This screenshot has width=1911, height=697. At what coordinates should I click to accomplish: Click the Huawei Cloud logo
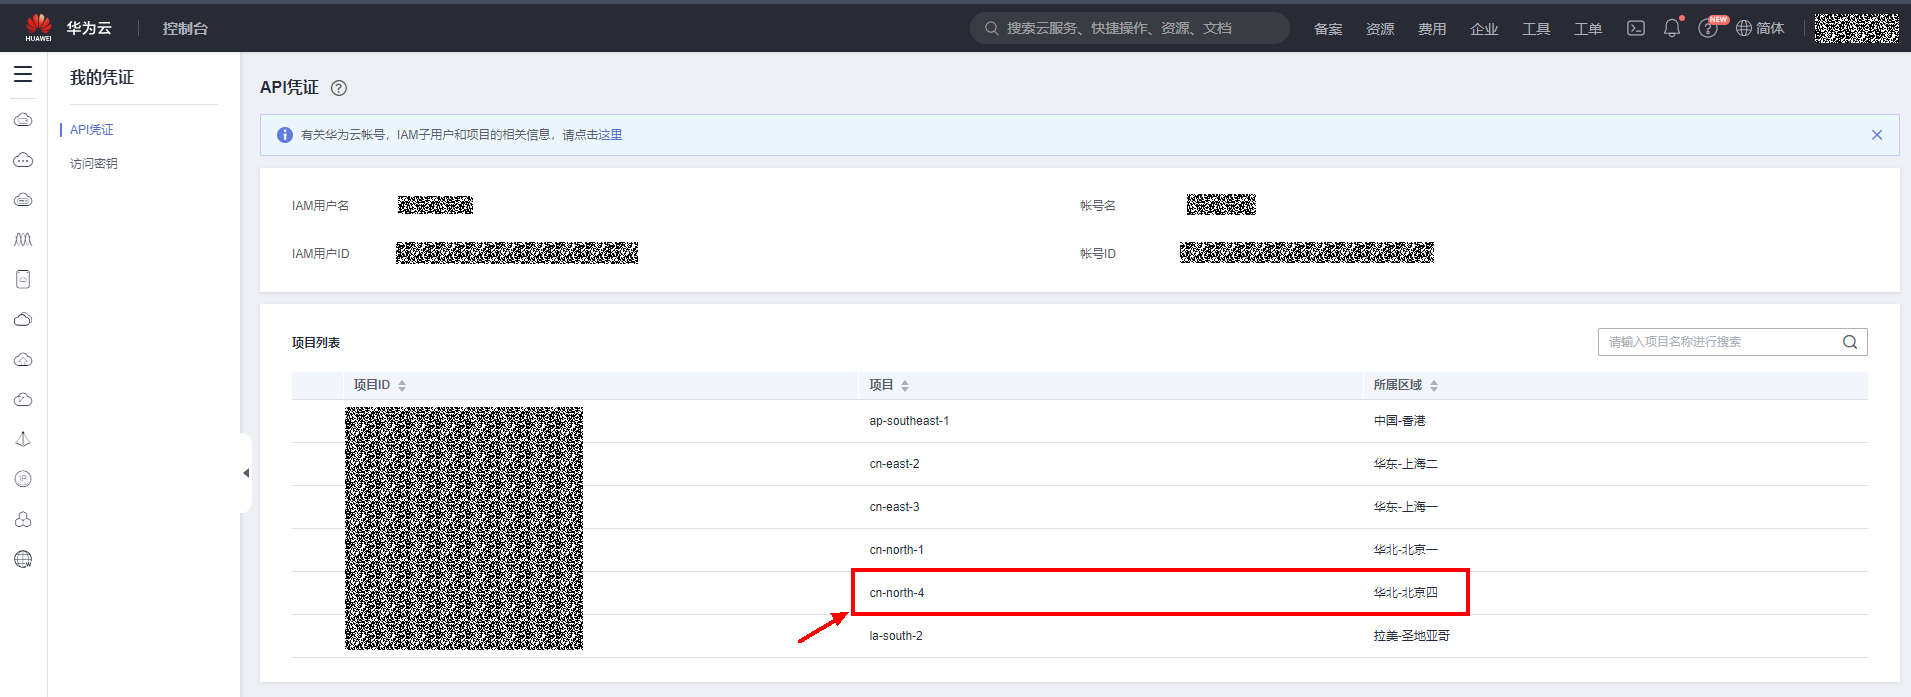pyautogui.click(x=38, y=27)
